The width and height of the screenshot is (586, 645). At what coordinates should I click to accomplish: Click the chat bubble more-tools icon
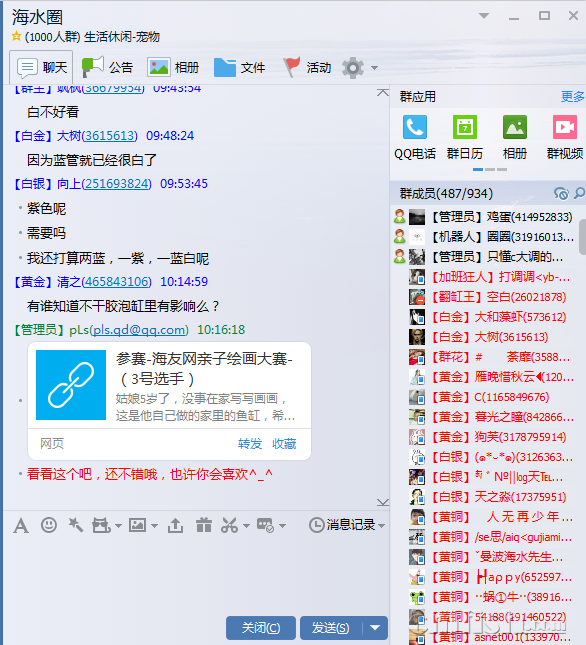(x=265, y=525)
